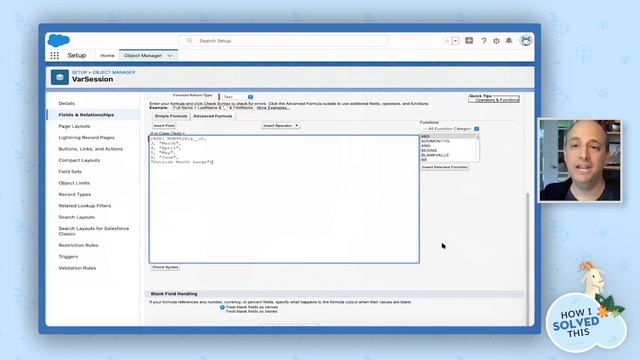Open Details in the sidebar

67,104
